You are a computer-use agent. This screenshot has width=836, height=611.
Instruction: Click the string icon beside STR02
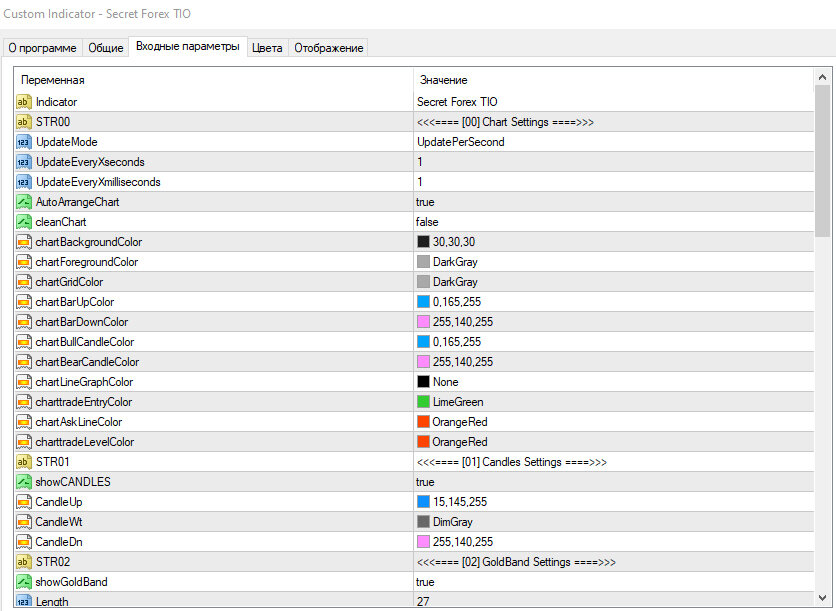[23, 562]
